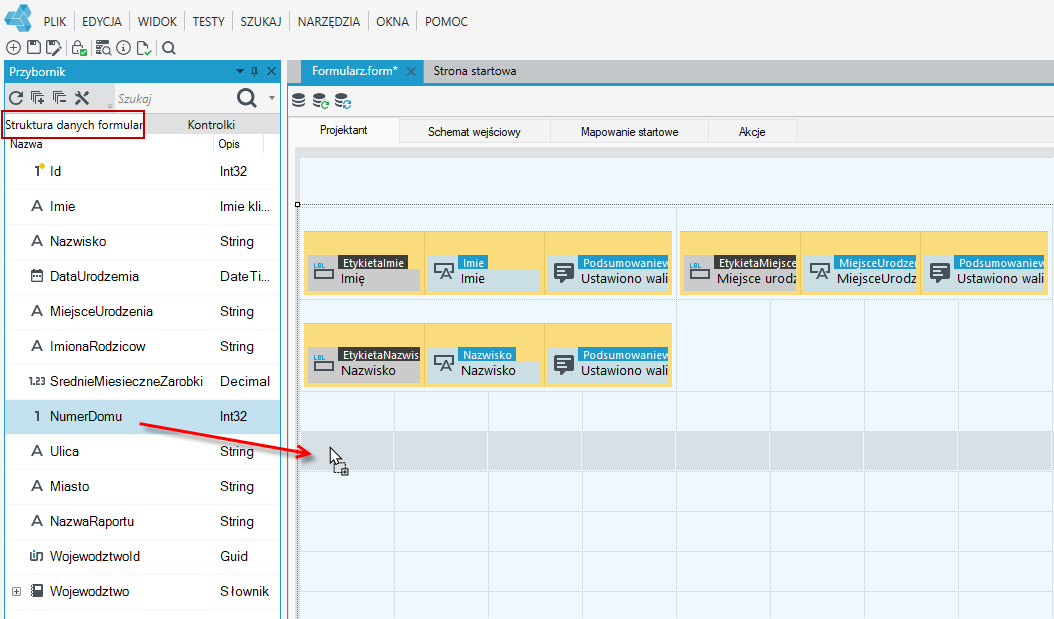Image resolution: width=1054 pixels, height=619 pixels.
Task: Select the DataUrodzenia field row
Action: click(x=142, y=276)
